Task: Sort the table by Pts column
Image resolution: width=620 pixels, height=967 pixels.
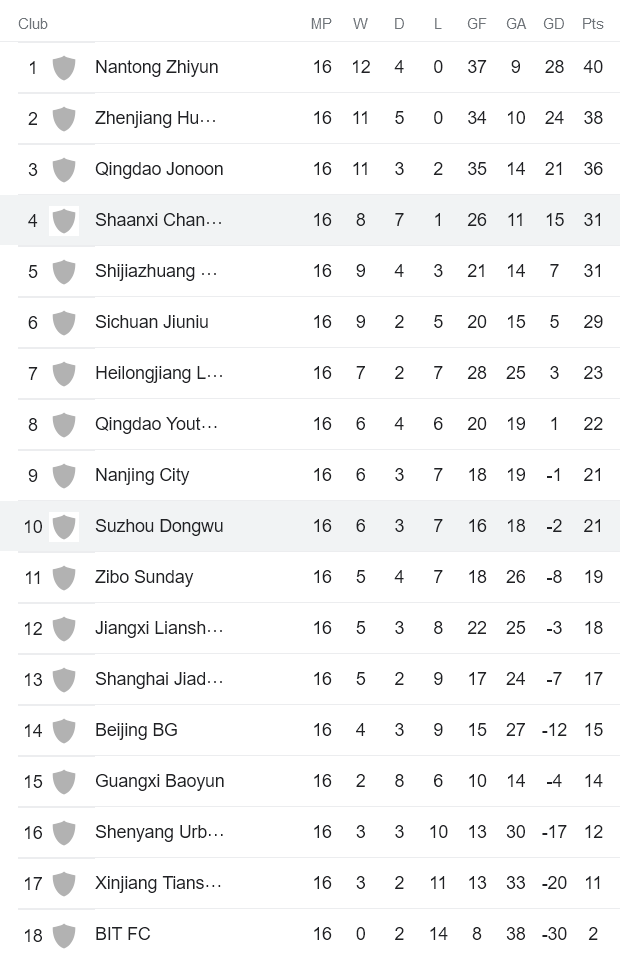Action: coord(593,22)
